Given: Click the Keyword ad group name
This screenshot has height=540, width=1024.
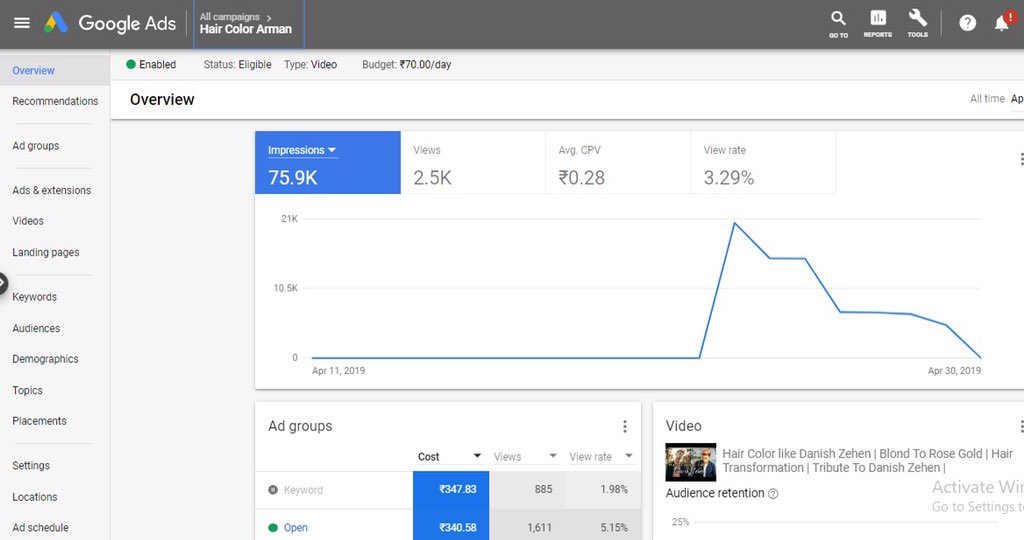Looking at the screenshot, I should click(x=303, y=490).
